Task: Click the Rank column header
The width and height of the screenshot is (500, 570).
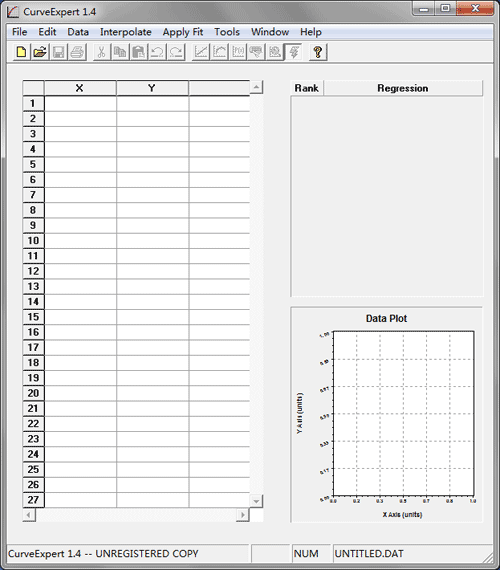Action: pos(307,88)
